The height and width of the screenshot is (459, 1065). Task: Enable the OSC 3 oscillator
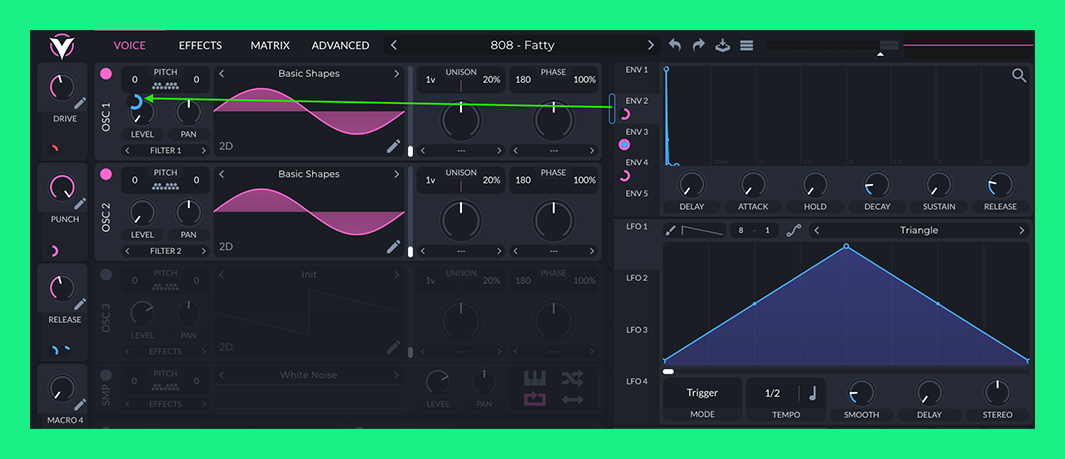(x=106, y=275)
